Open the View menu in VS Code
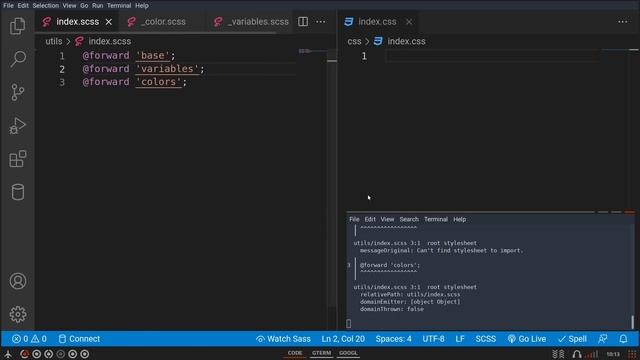The width and height of the screenshot is (640, 360). [69, 5]
